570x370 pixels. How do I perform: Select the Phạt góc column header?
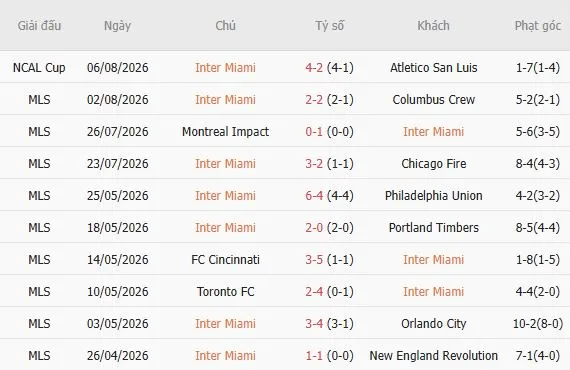(538, 26)
